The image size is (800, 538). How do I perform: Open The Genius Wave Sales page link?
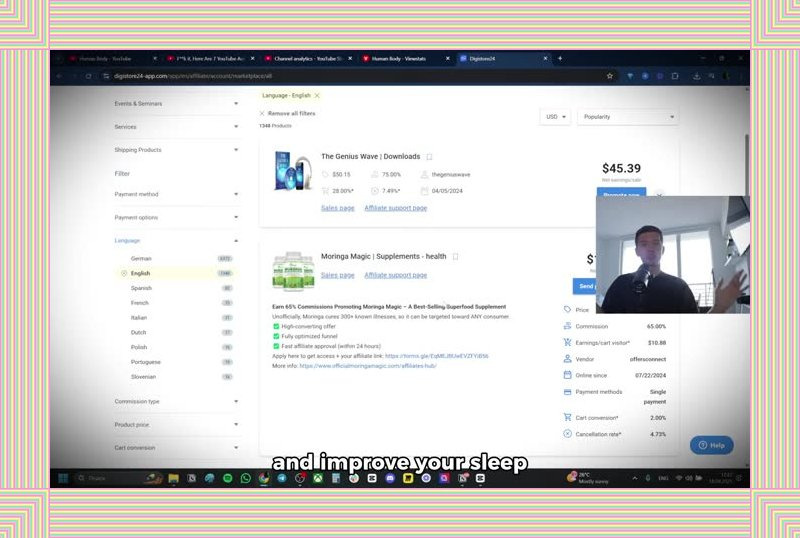point(337,208)
